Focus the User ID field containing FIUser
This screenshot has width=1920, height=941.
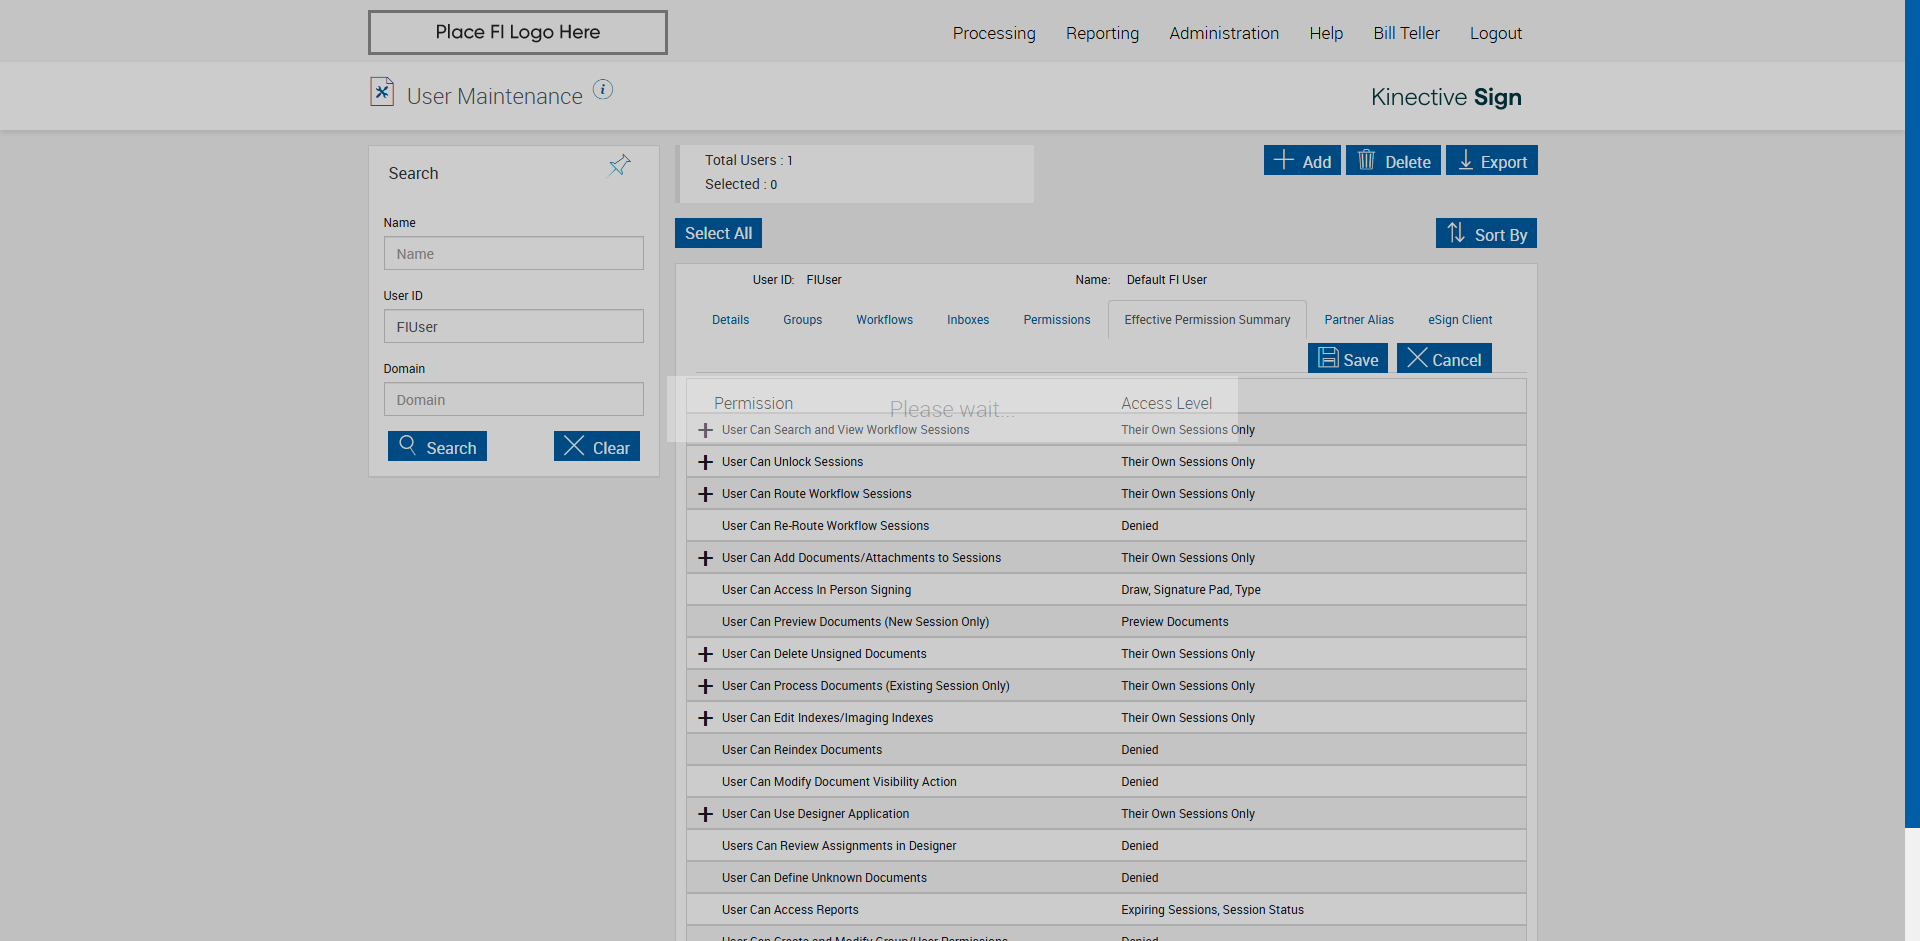(514, 326)
